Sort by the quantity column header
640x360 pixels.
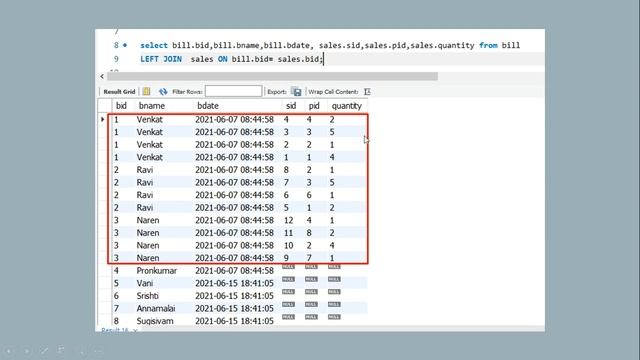[x=347, y=106]
